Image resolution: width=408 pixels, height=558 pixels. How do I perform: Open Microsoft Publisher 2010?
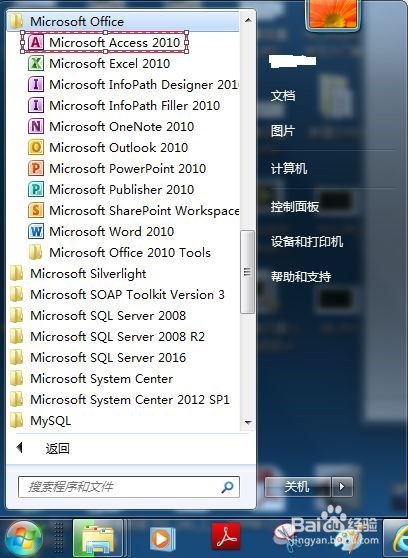pos(111,189)
